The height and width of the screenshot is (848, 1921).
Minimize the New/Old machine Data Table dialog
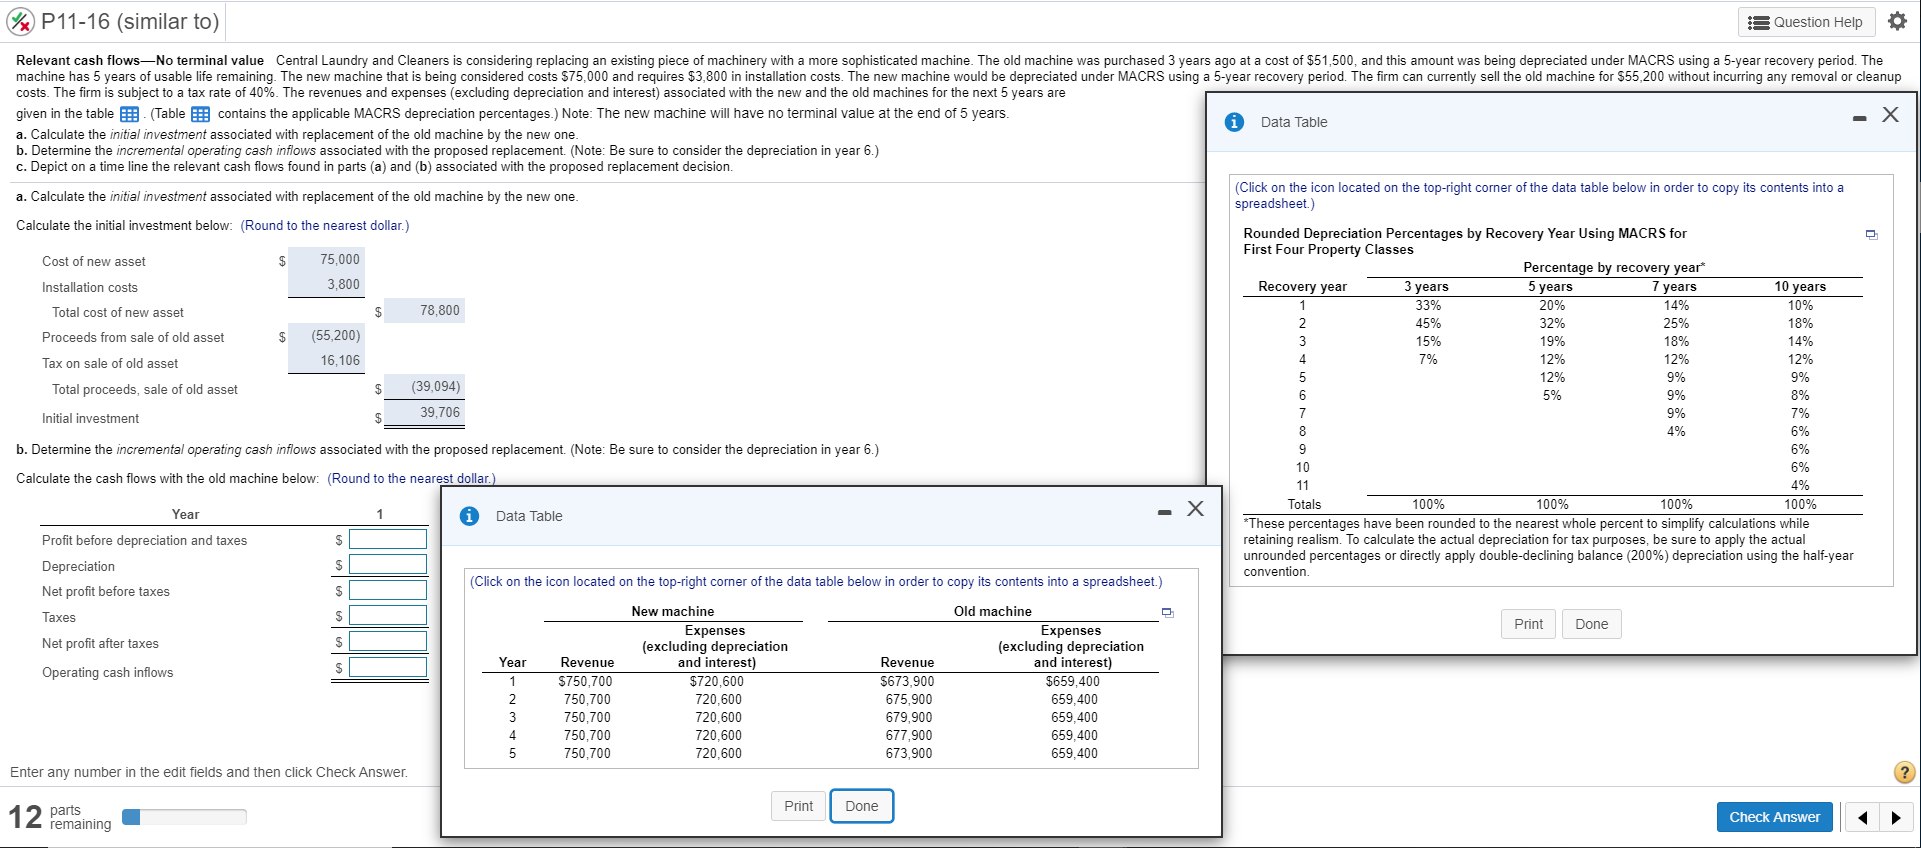click(x=1164, y=513)
